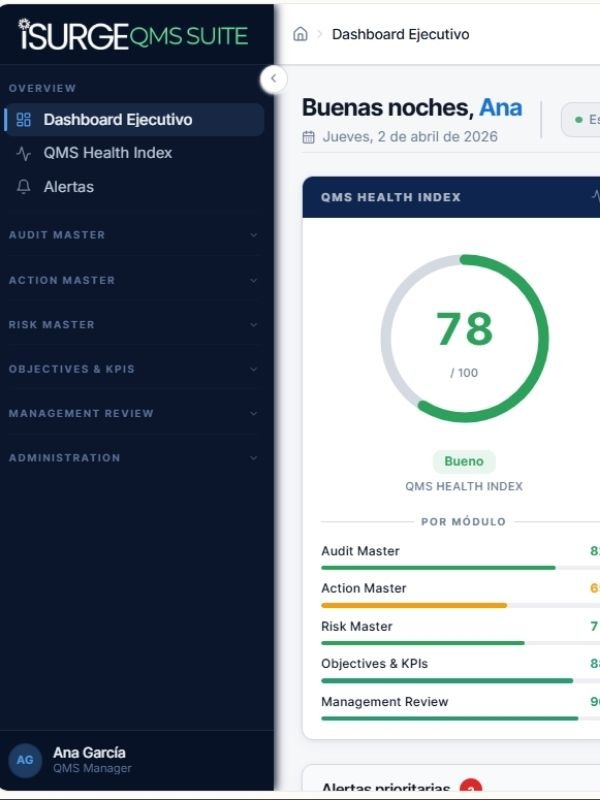Click the Risk Master progress bar
The height and width of the screenshot is (800, 600).
[x=460, y=643]
